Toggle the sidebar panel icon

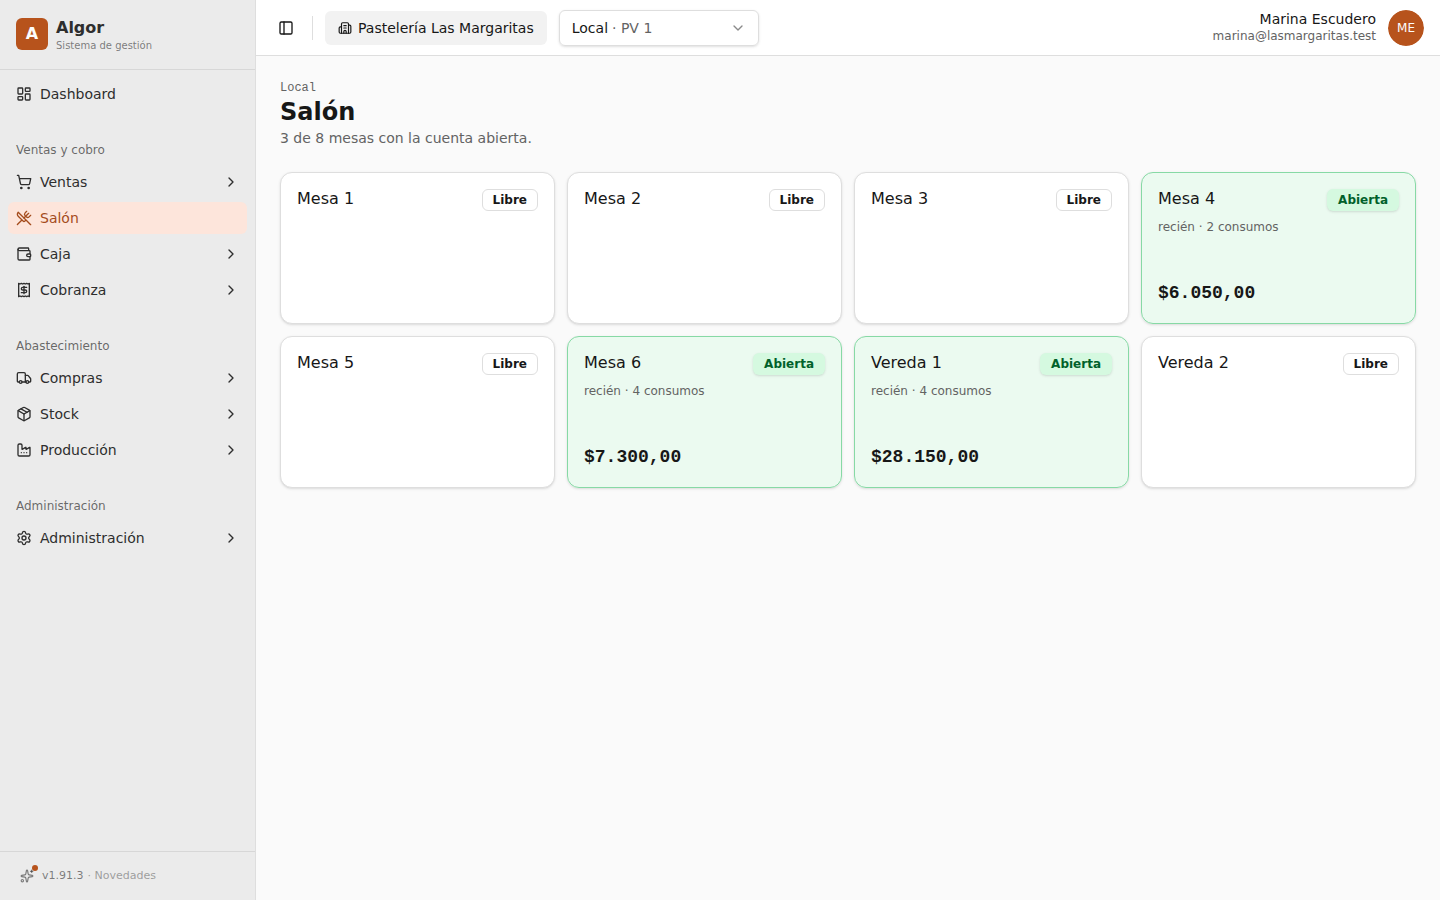(286, 28)
